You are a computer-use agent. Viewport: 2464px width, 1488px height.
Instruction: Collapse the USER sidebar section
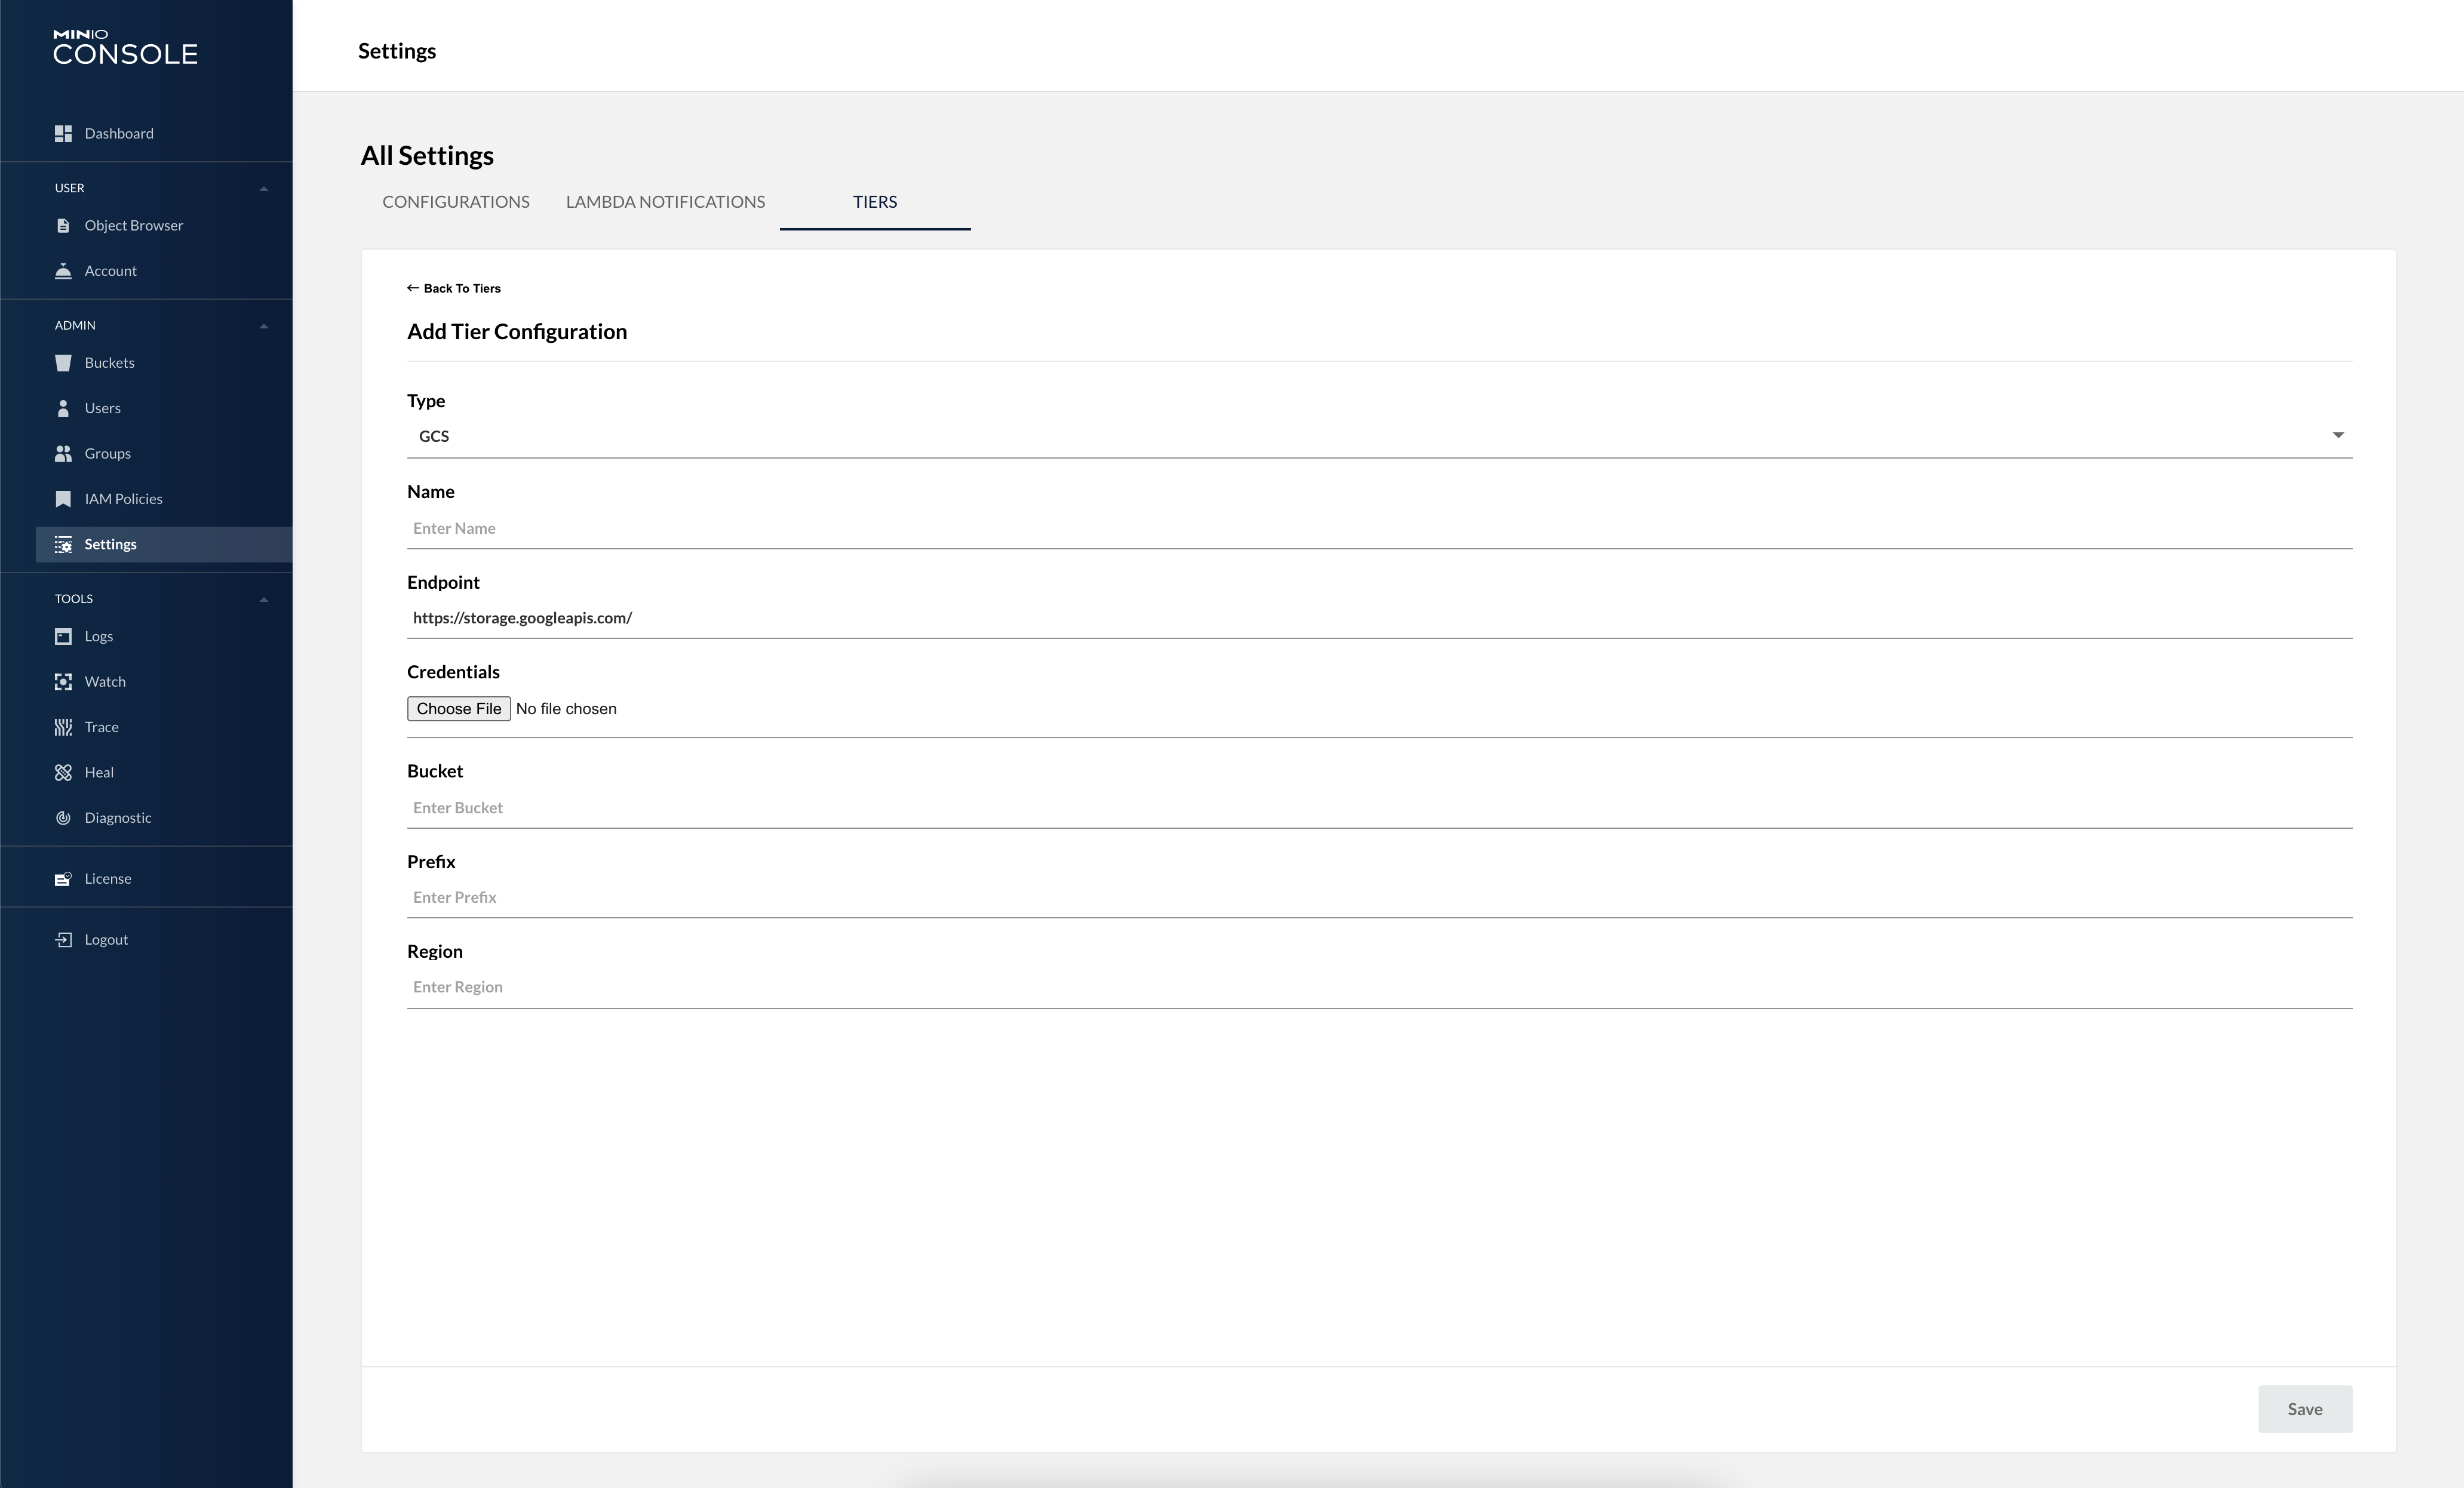tap(264, 189)
